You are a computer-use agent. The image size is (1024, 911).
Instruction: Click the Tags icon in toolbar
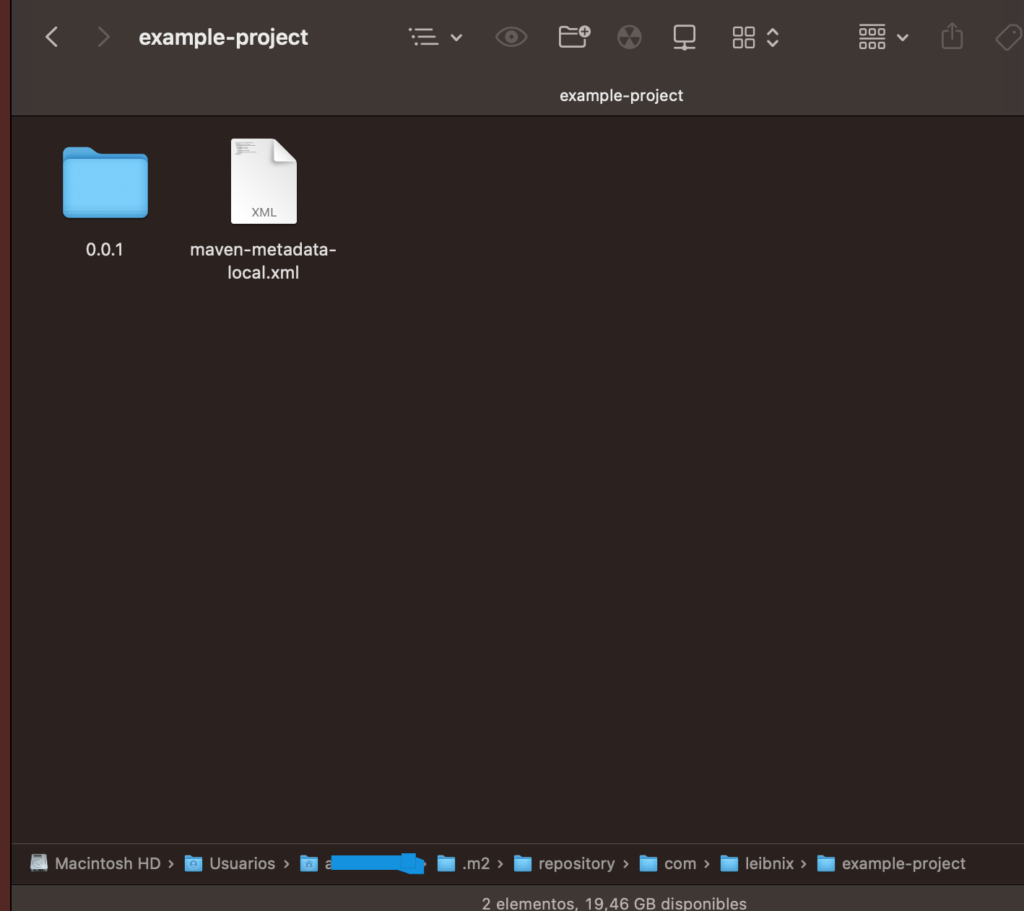pyautogui.click(x=1008, y=38)
